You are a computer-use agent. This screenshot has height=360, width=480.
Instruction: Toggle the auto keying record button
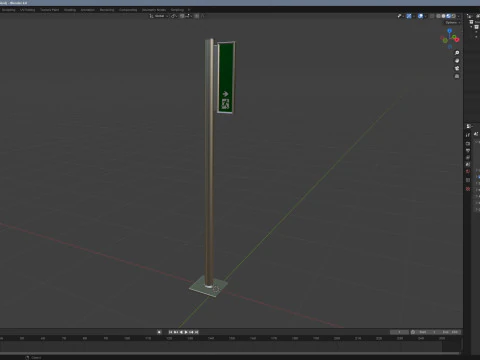click(159, 332)
